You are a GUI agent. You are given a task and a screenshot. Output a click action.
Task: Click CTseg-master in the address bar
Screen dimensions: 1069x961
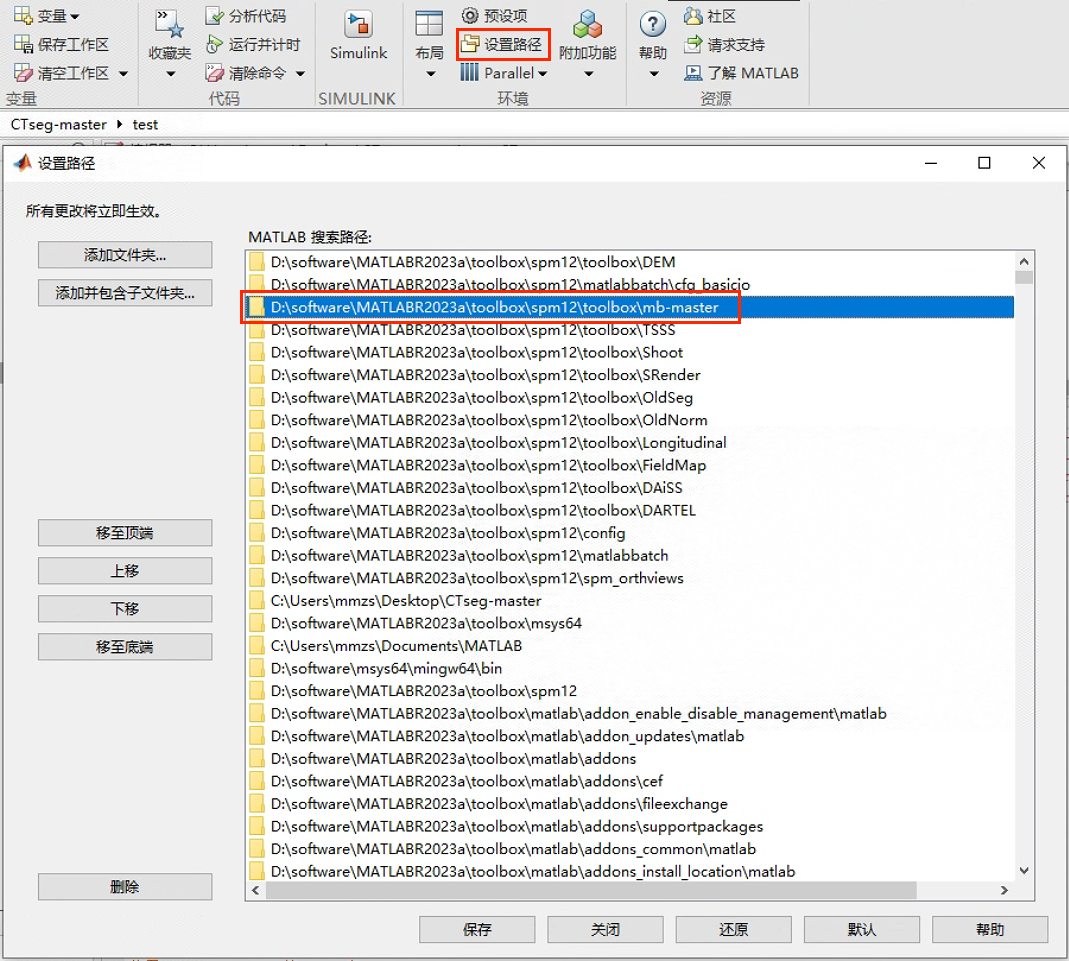click(59, 125)
